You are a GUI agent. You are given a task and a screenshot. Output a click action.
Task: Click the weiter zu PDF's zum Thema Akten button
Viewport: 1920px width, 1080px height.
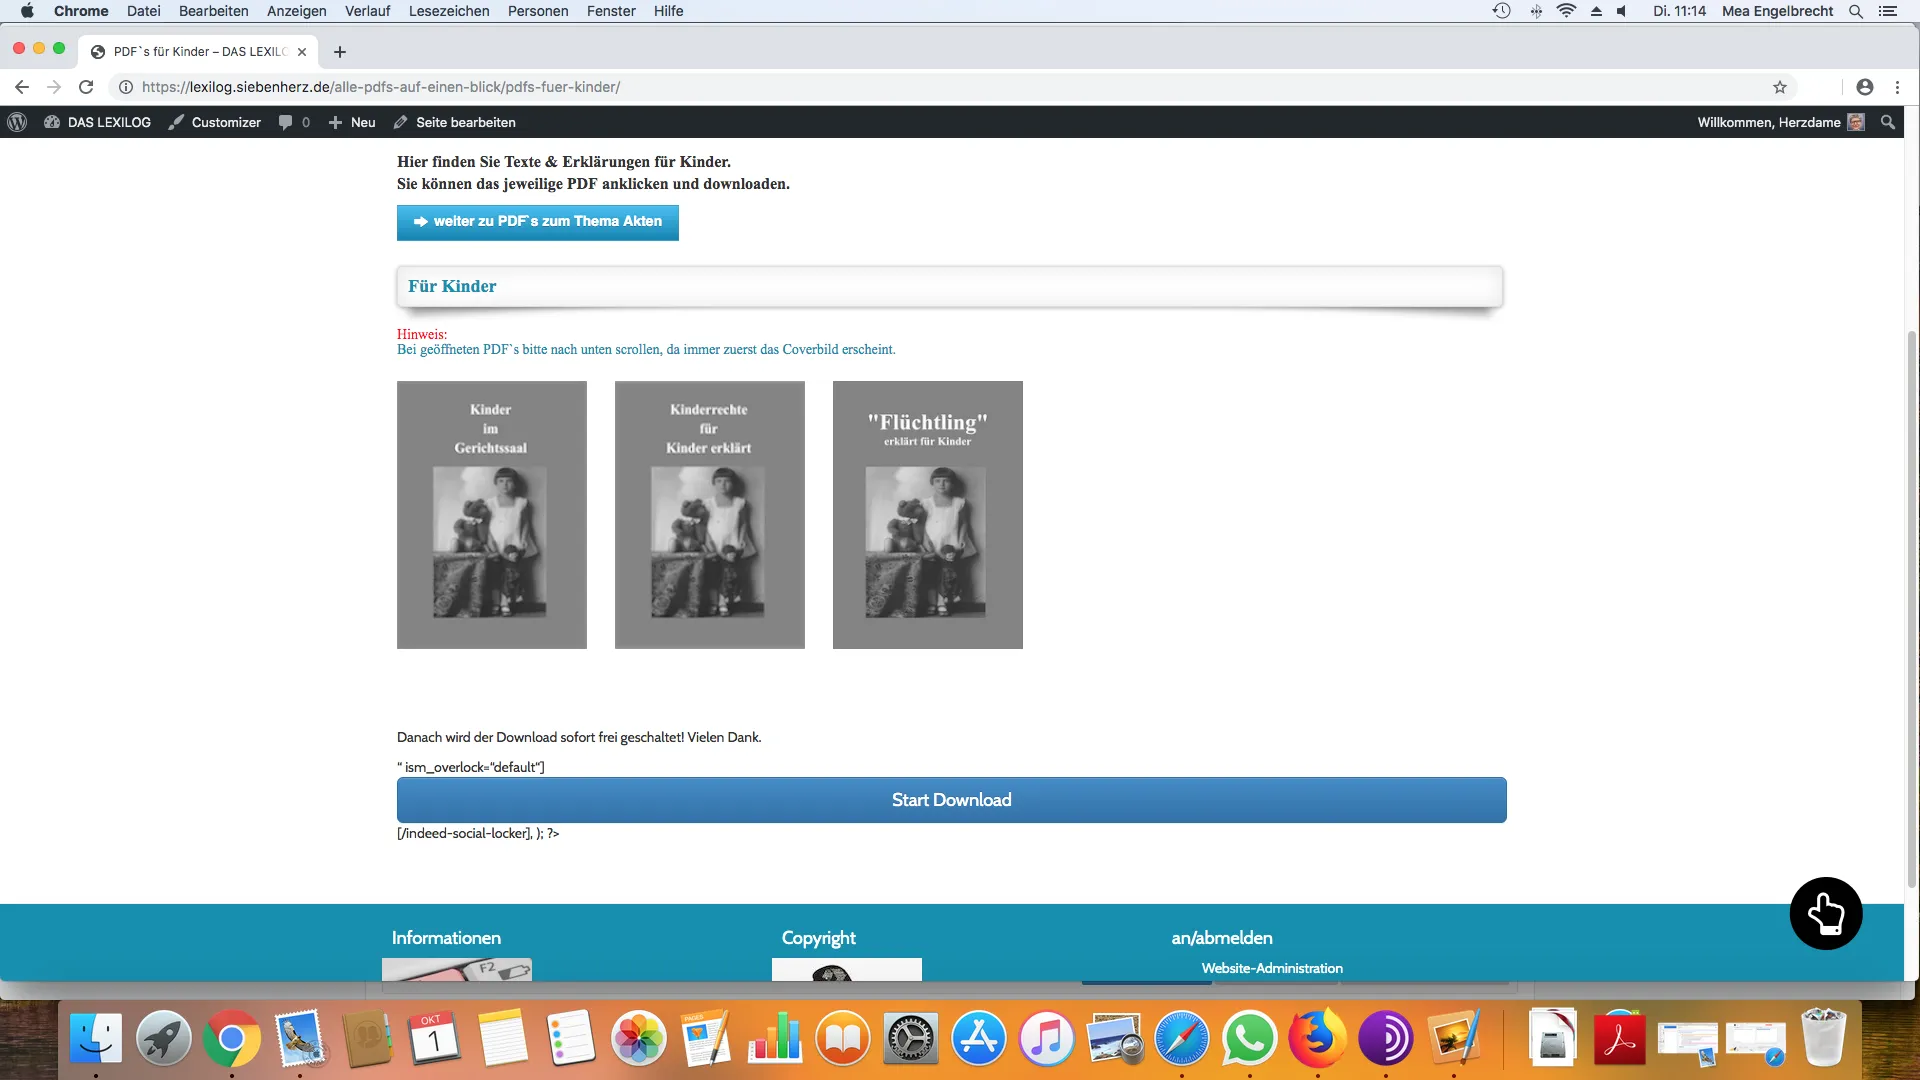tap(538, 222)
